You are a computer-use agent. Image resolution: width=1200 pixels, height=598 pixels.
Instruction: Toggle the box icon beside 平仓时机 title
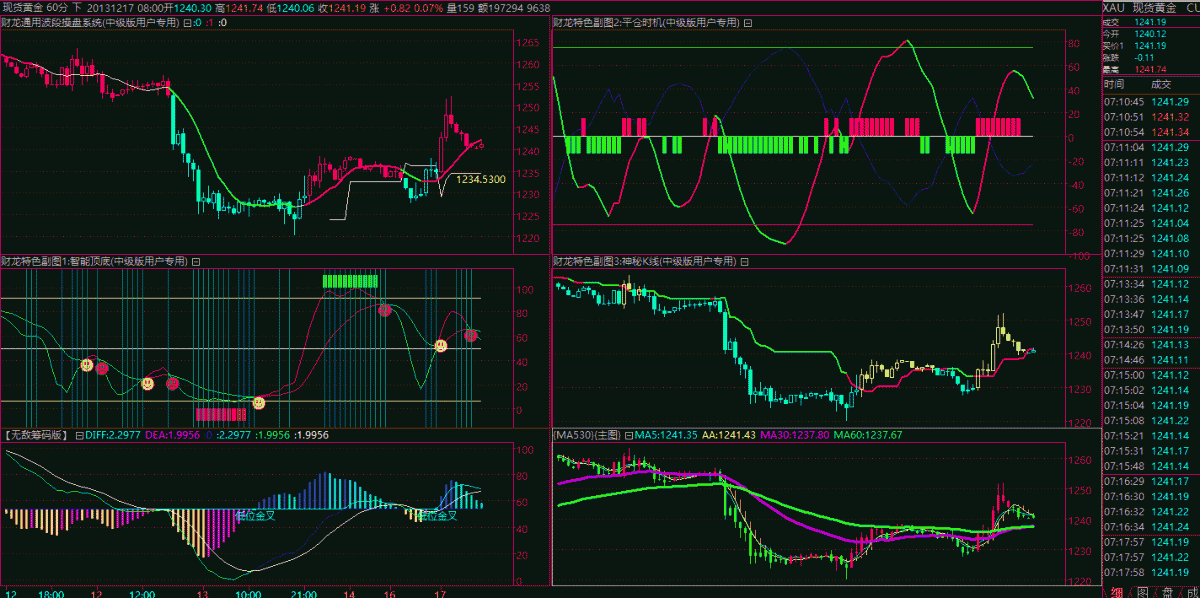[x=748, y=21]
